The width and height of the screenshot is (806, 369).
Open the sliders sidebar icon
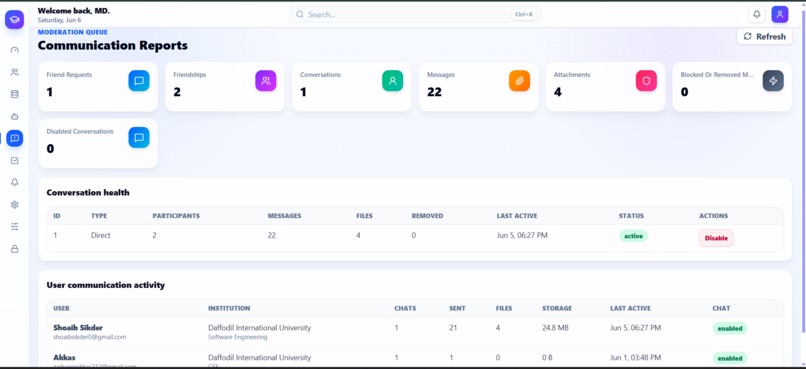point(14,227)
